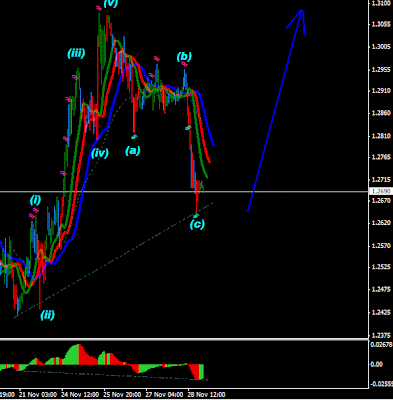Click the 1.2375 price axis value
393x400 pixels.
(381, 335)
